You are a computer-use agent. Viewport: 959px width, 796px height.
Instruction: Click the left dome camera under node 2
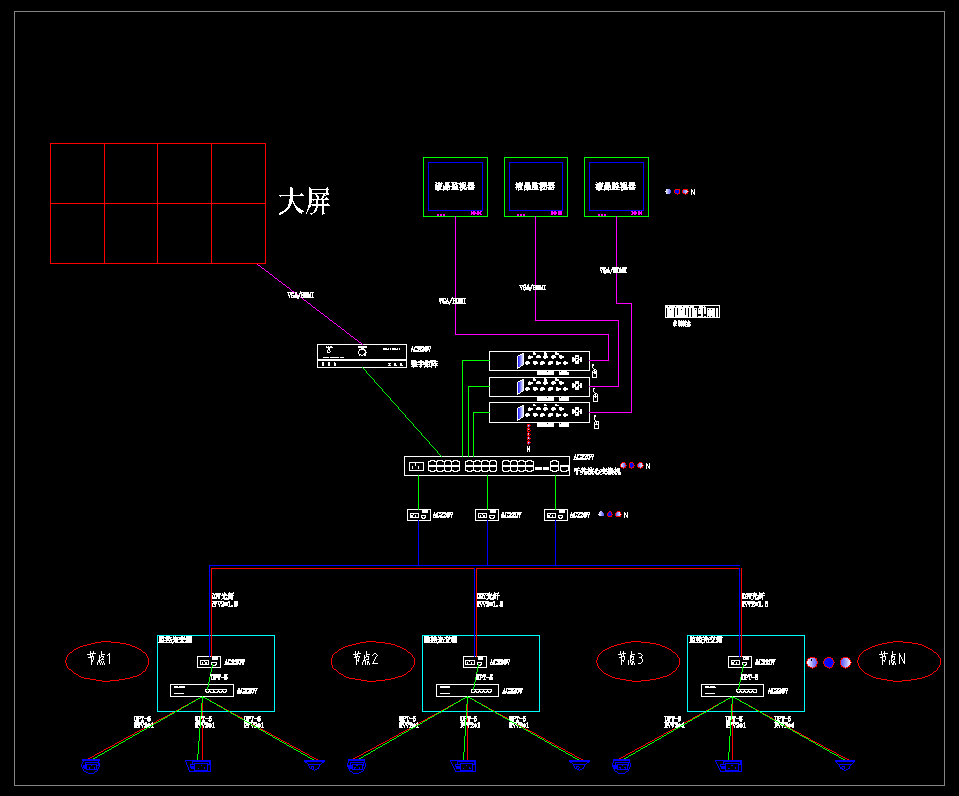(x=357, y=766)
